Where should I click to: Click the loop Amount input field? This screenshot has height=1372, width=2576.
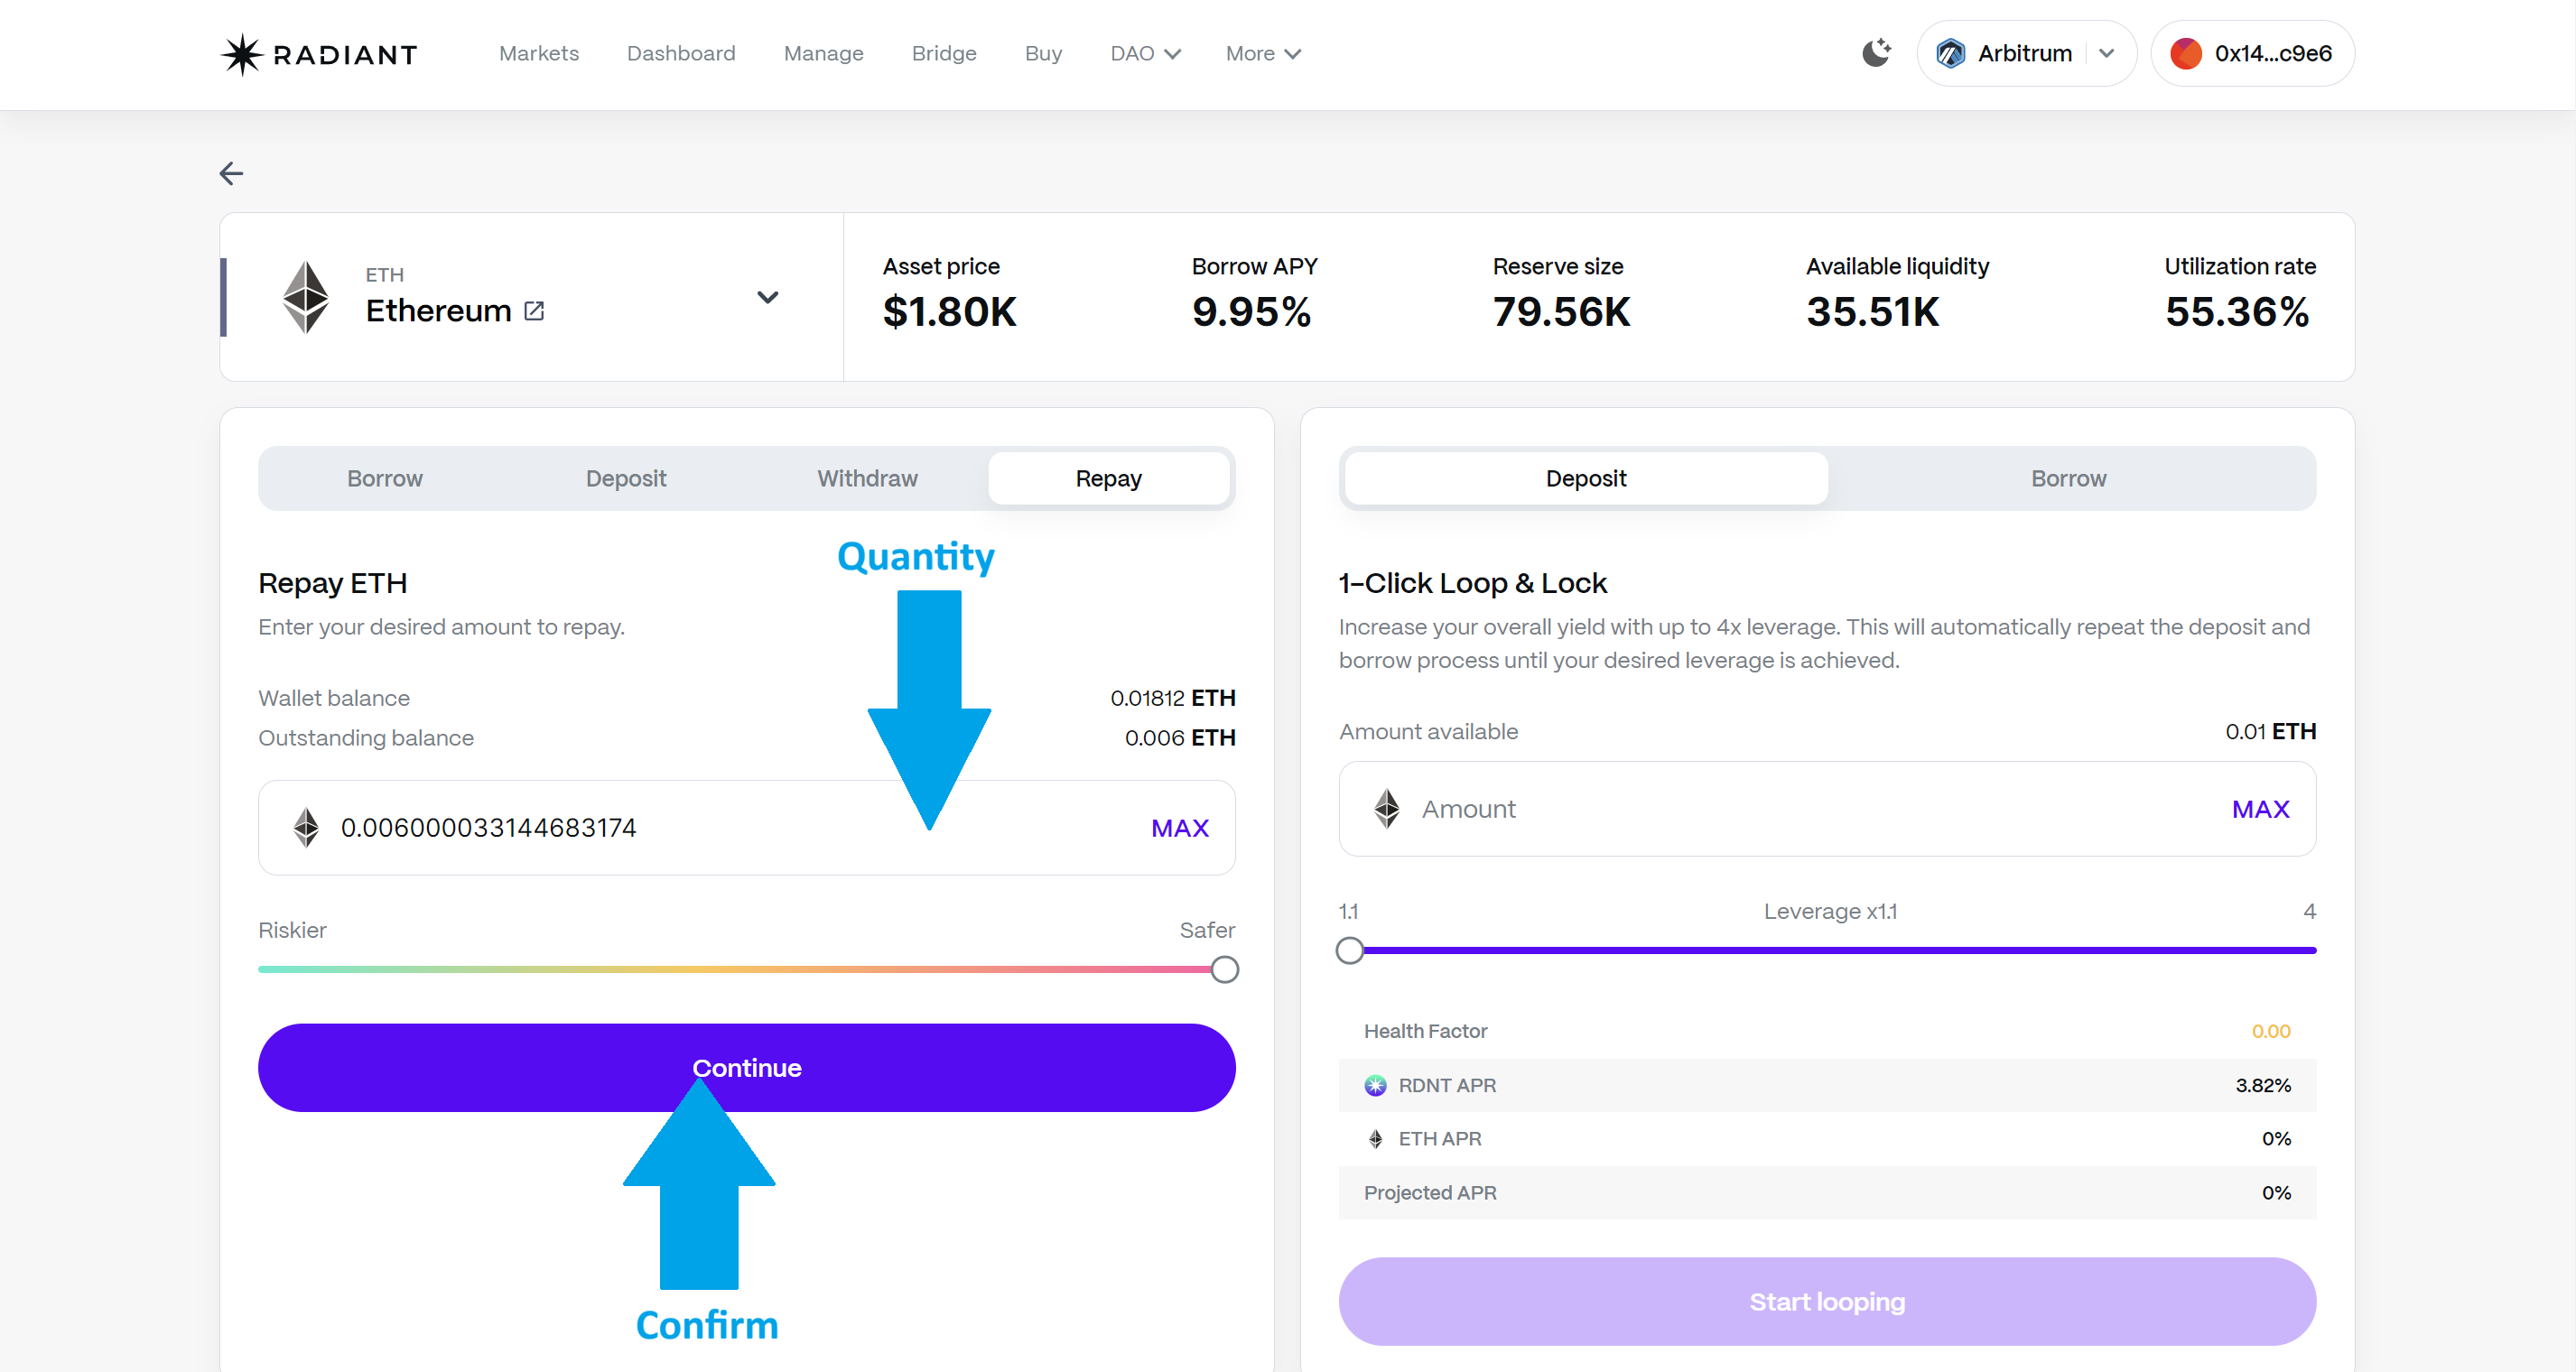pyautogui.click(x=1800, y=809)
